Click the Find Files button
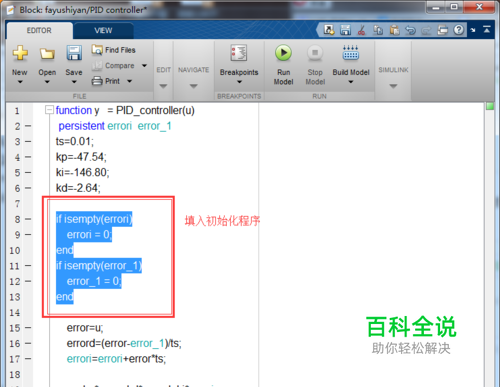 click(x=113, y=50)
